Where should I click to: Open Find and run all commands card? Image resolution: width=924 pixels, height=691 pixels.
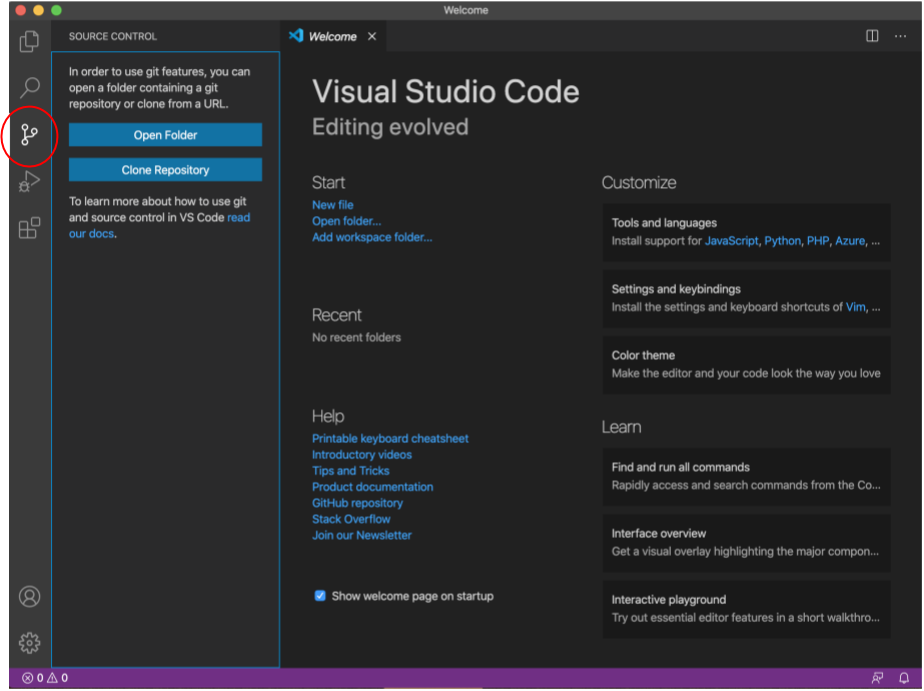(746, 477)
